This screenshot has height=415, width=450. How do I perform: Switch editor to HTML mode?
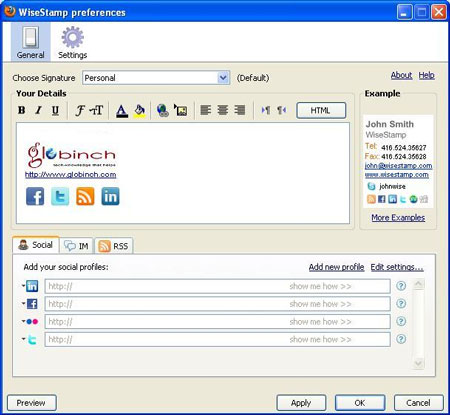click(x=321, y=110)
